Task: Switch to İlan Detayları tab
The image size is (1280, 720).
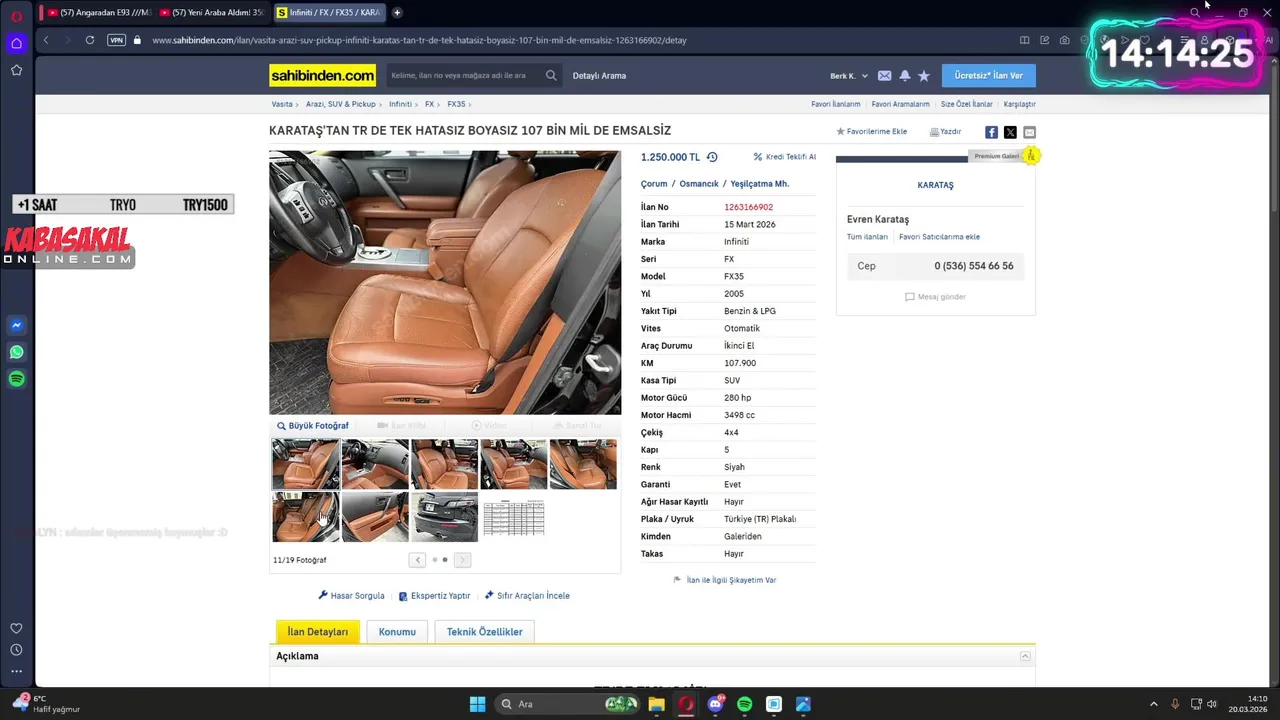Action: pos(318,632)
